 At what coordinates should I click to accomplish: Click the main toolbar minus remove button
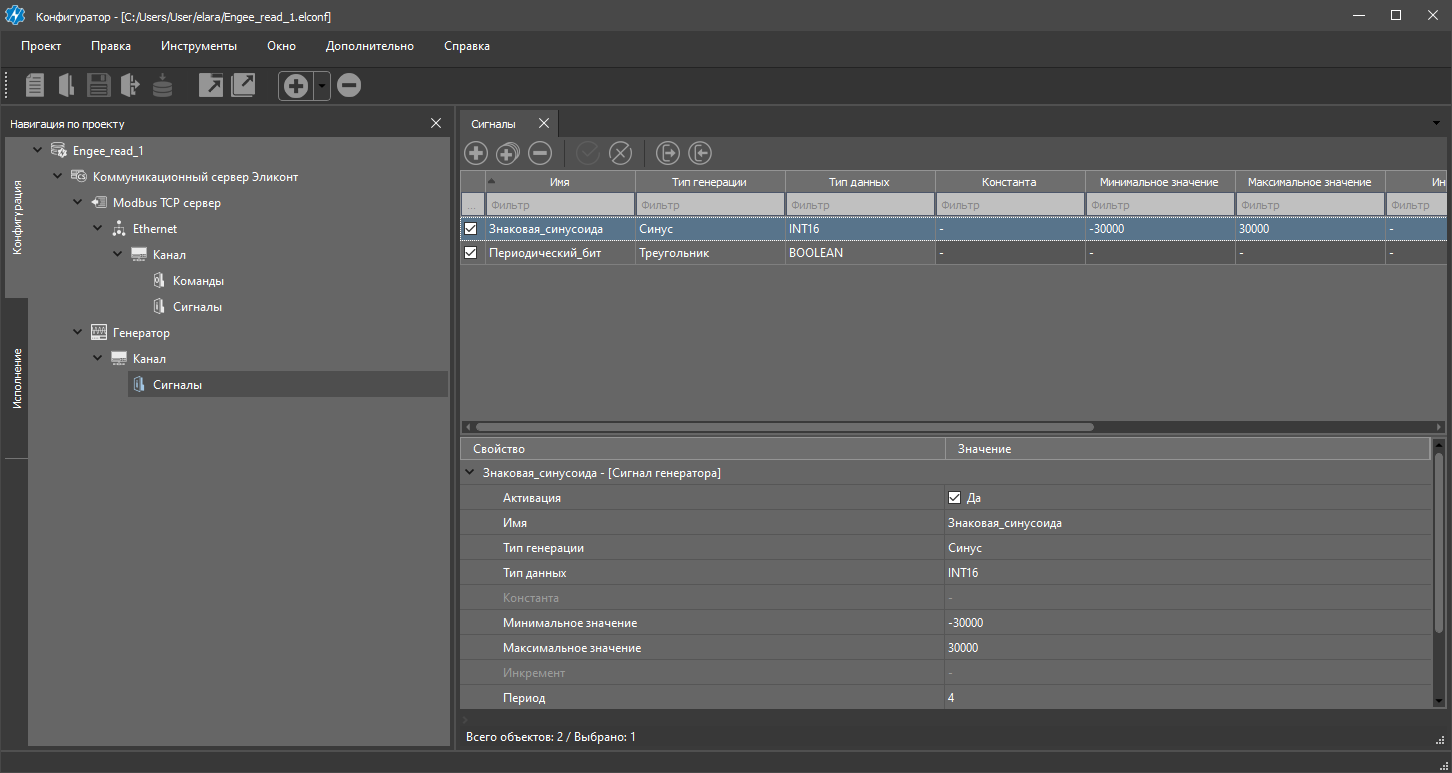(x=349, y=86)
